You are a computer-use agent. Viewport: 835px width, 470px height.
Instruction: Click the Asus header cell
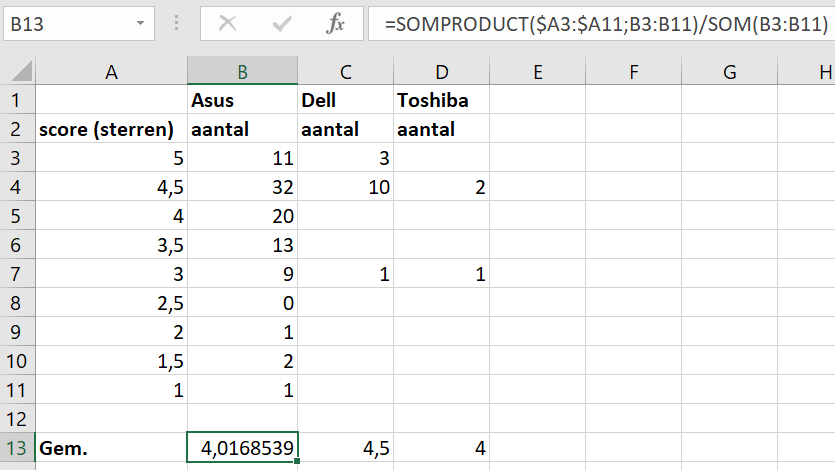[242, 101]
